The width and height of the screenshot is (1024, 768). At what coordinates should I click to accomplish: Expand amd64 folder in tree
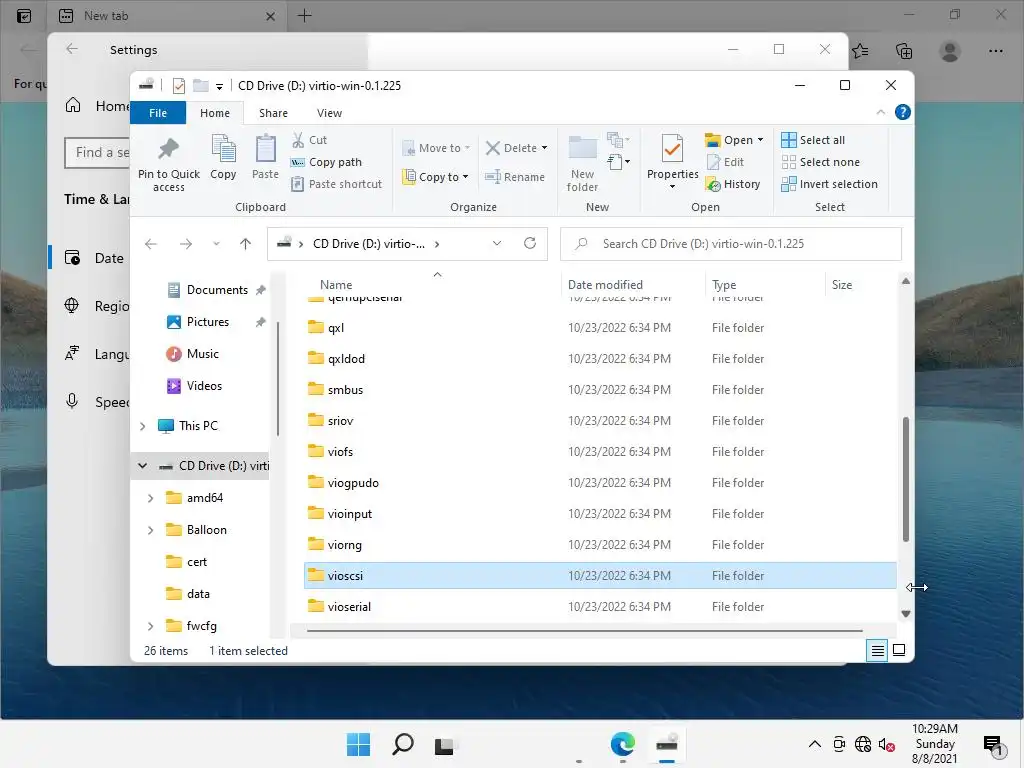click(x=150, y=498)
